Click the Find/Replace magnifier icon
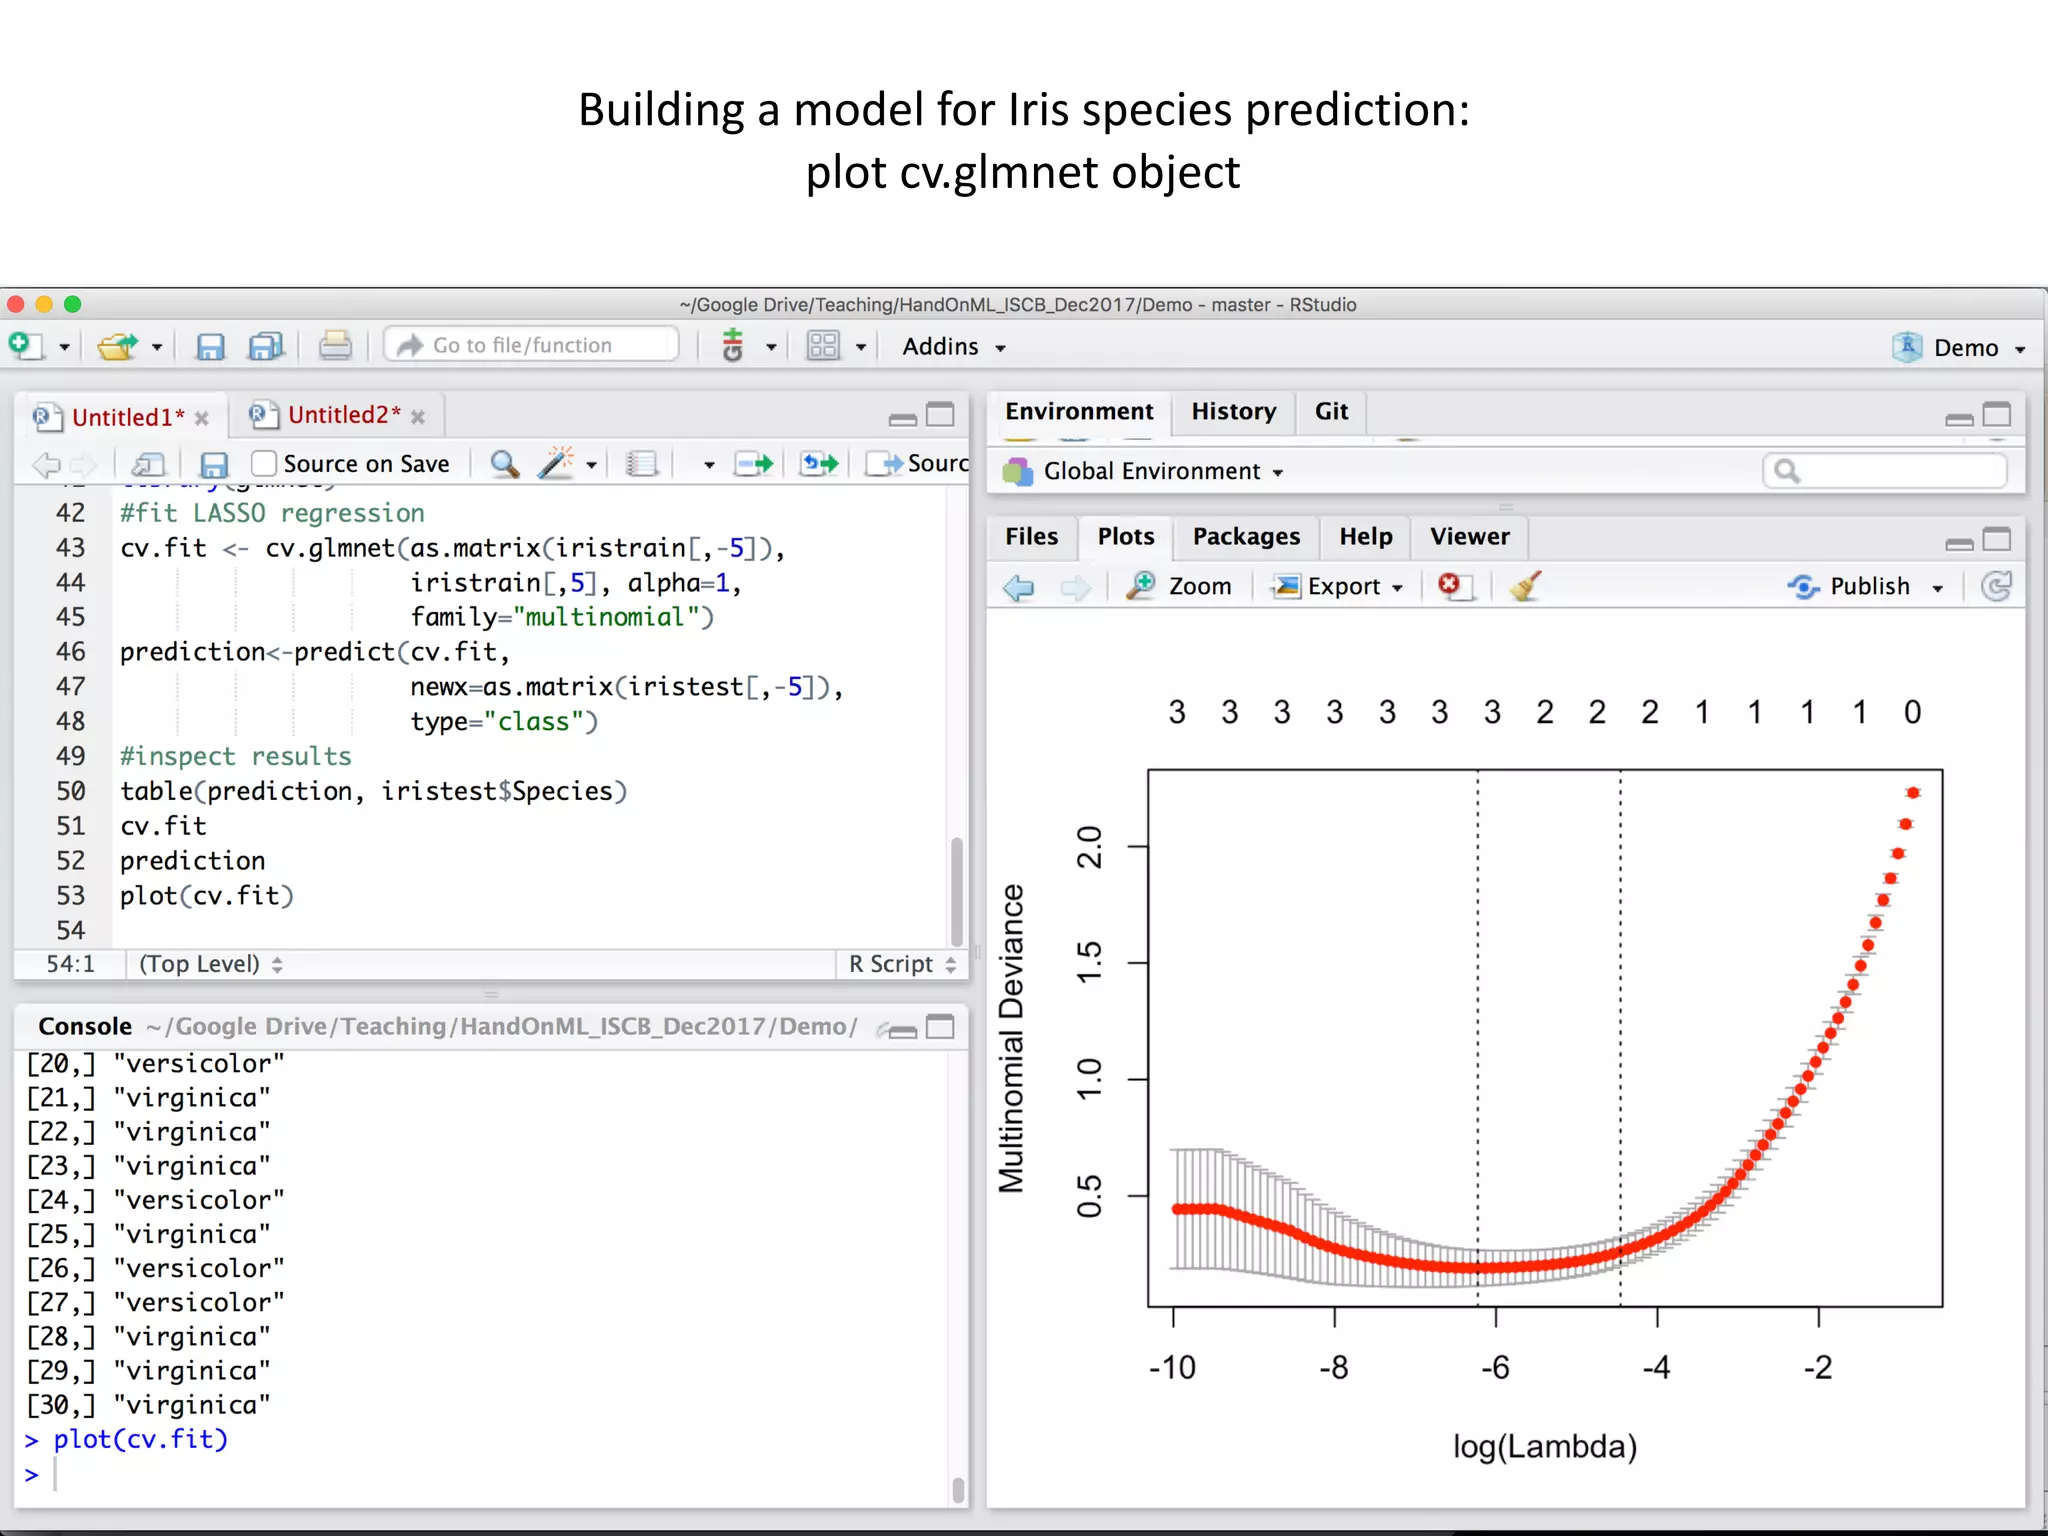The image size is (2048, 1536). pyautogui.click(x=504, y=463)
